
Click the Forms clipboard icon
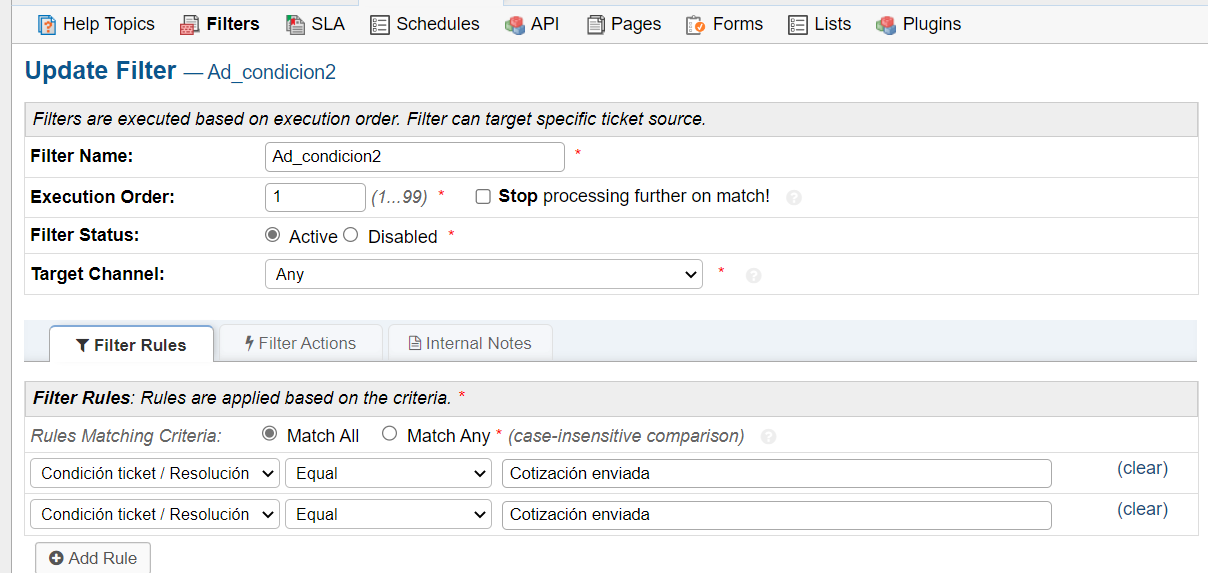pyautogui.click(x=696, y=25)
